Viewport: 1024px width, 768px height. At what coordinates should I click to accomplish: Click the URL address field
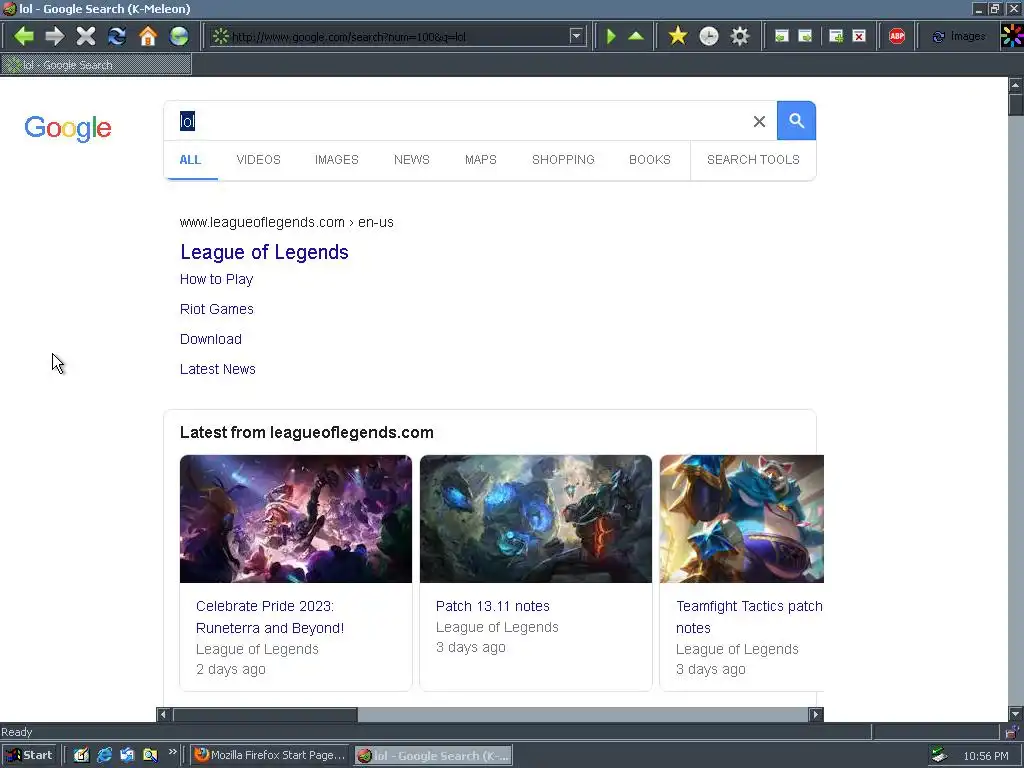(x=398, y=37)
